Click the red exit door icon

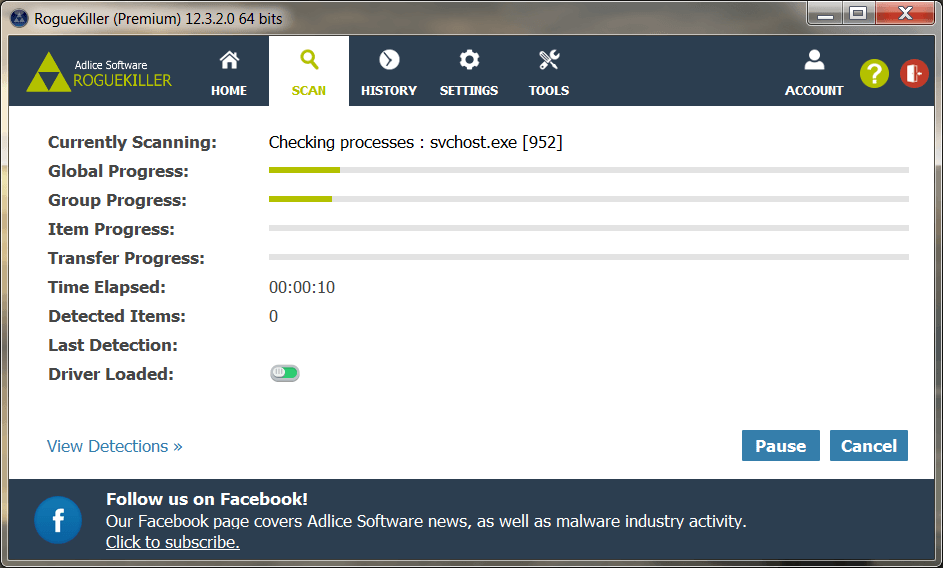(914, 73)
